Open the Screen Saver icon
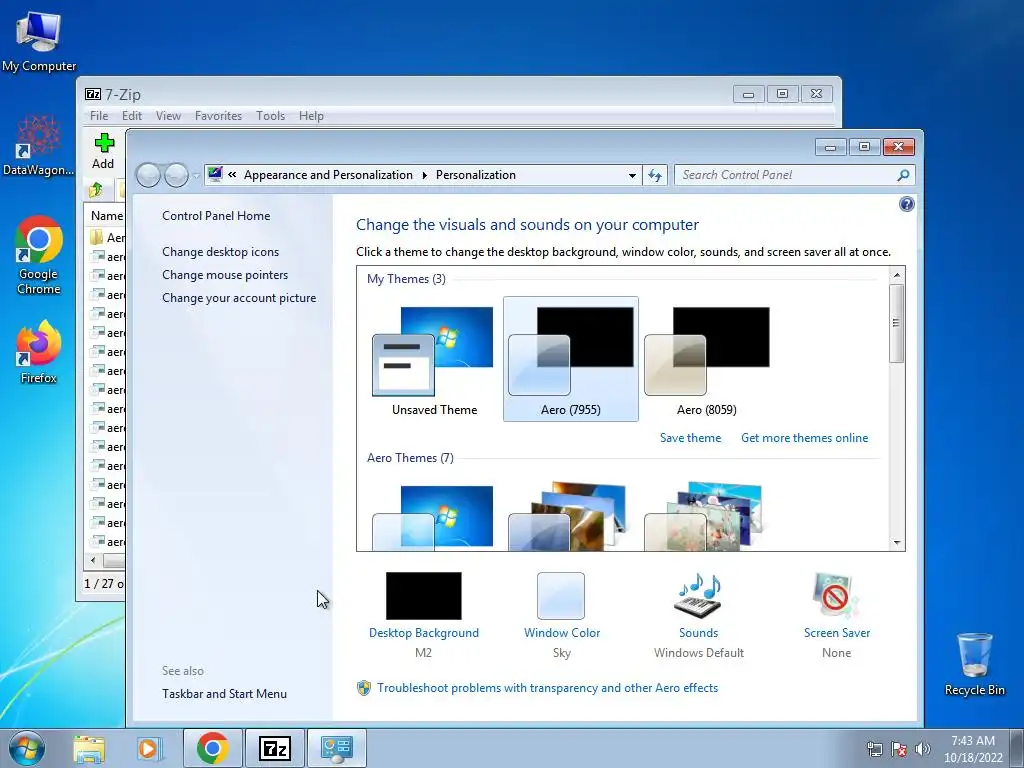Screen dimensions: 1024x768 pyautogui.click(x=837, y=596)
